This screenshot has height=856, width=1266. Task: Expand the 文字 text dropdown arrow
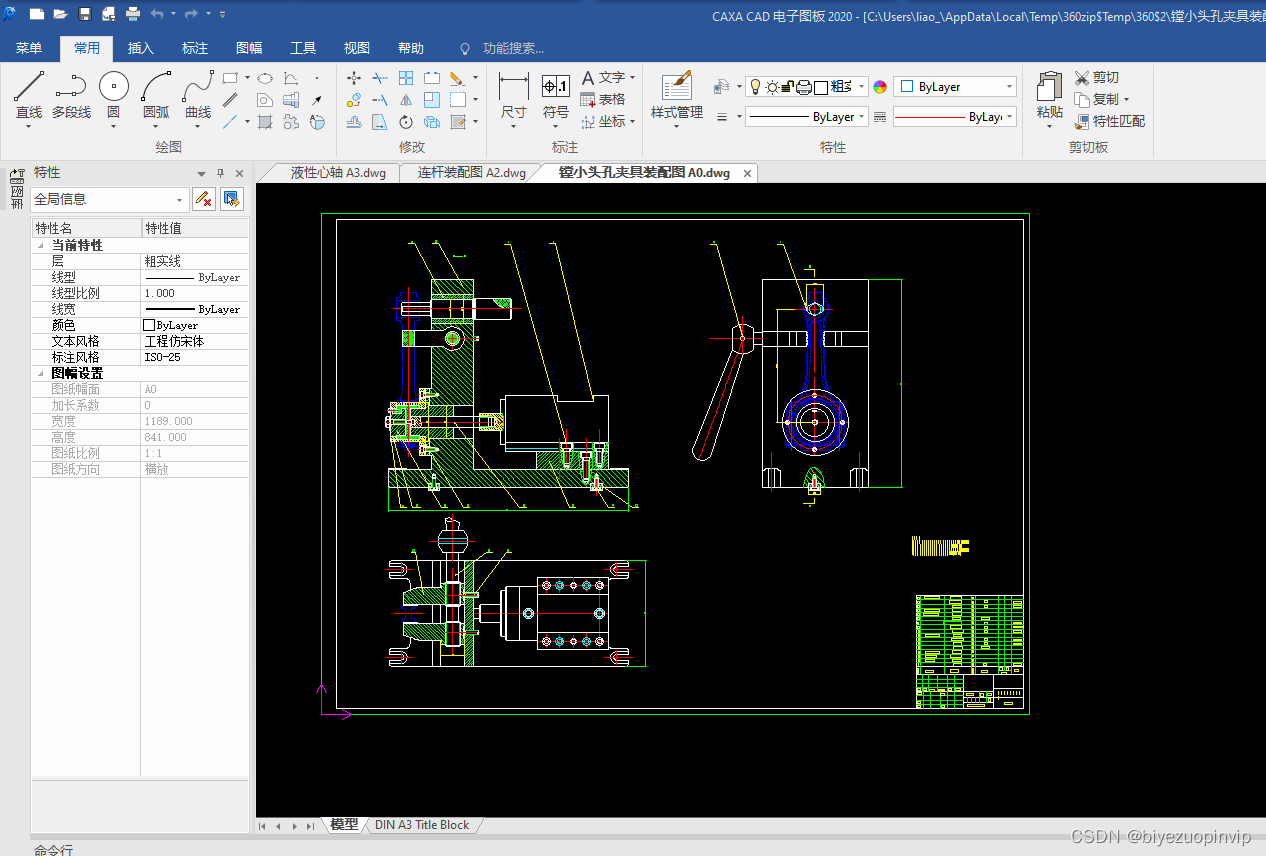[632, 78]
